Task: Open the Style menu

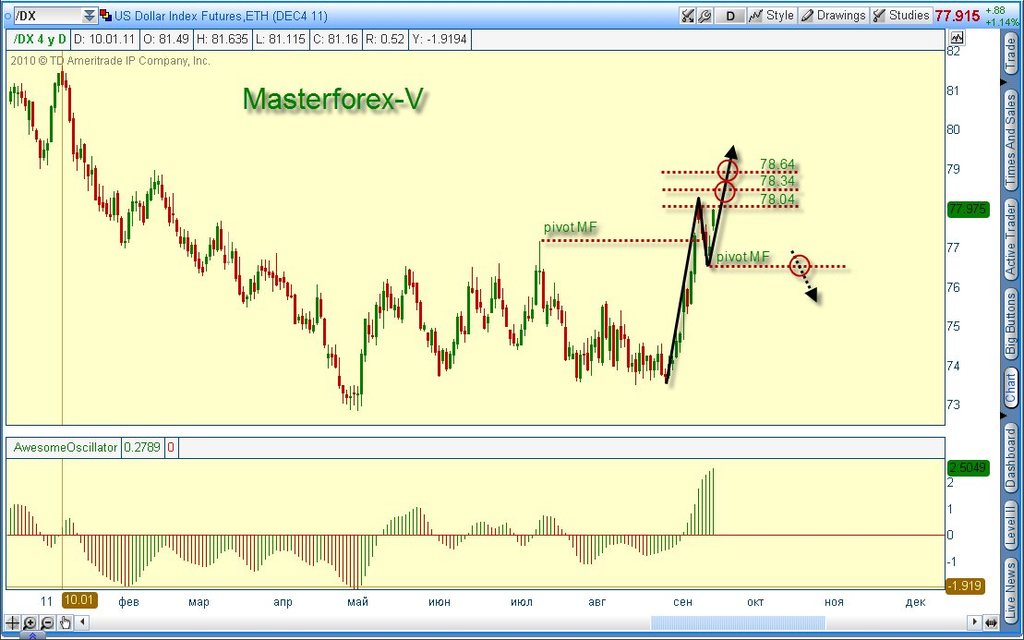Action: 771,16
